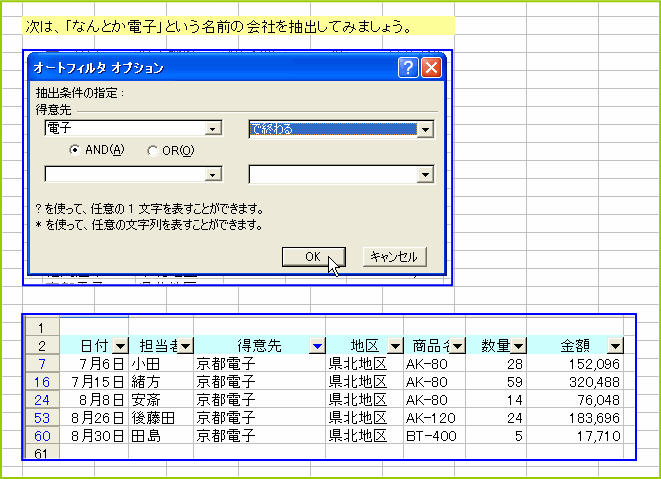661x479 pixels.
Task: Open the 地区 column filter arrow
Action: [395, 346]
